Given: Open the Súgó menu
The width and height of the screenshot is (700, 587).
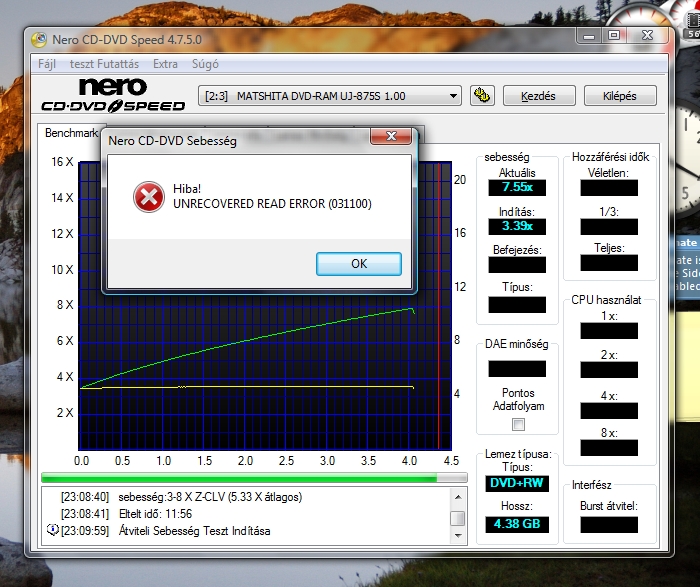Looking at the screenshot, I should click(205, 64).
